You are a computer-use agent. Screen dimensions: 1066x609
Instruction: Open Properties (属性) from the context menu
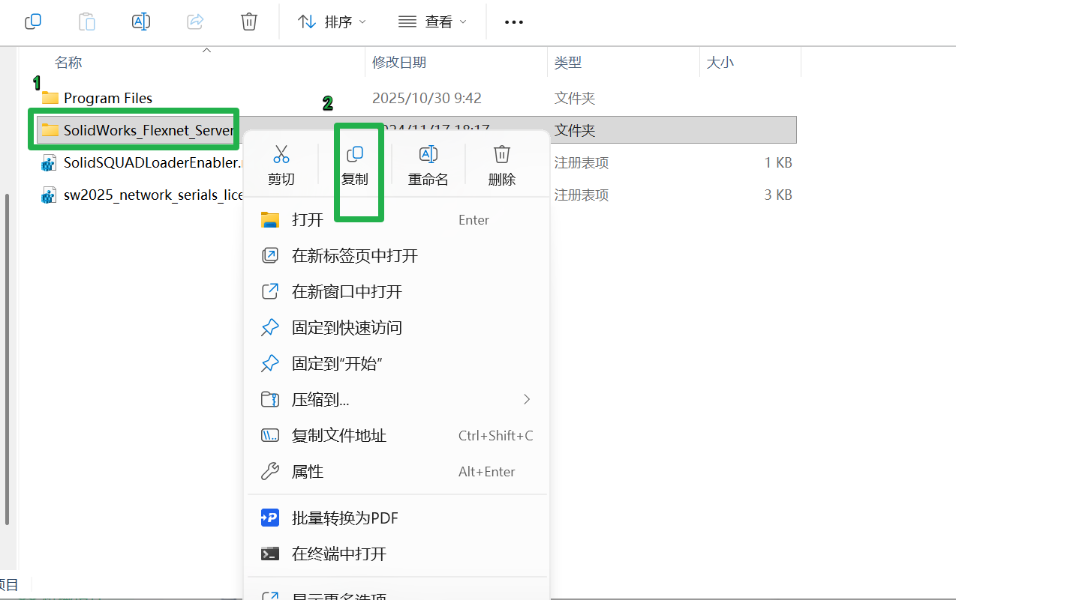point(398,472)
